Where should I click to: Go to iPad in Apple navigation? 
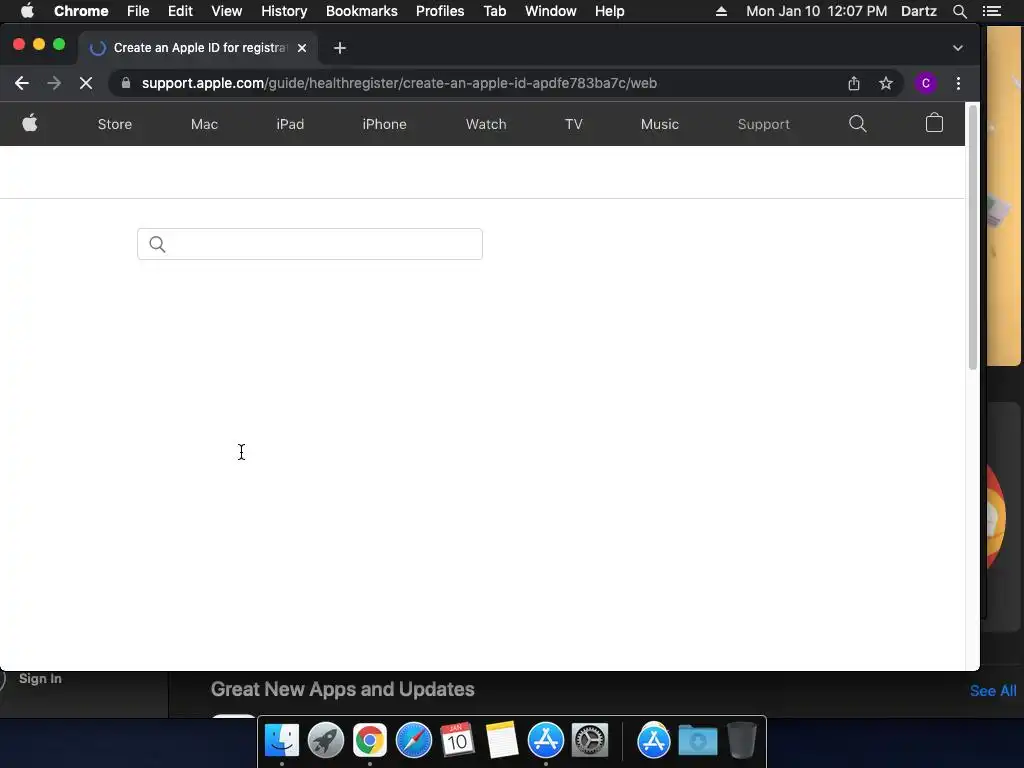tap(290, 124)
